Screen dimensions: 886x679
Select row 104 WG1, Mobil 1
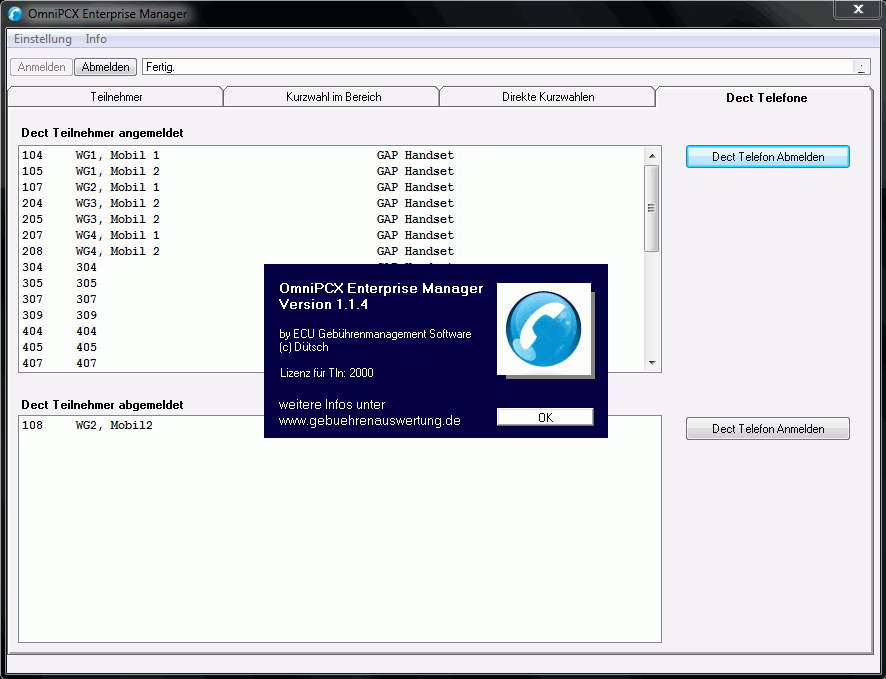point(332,155)
